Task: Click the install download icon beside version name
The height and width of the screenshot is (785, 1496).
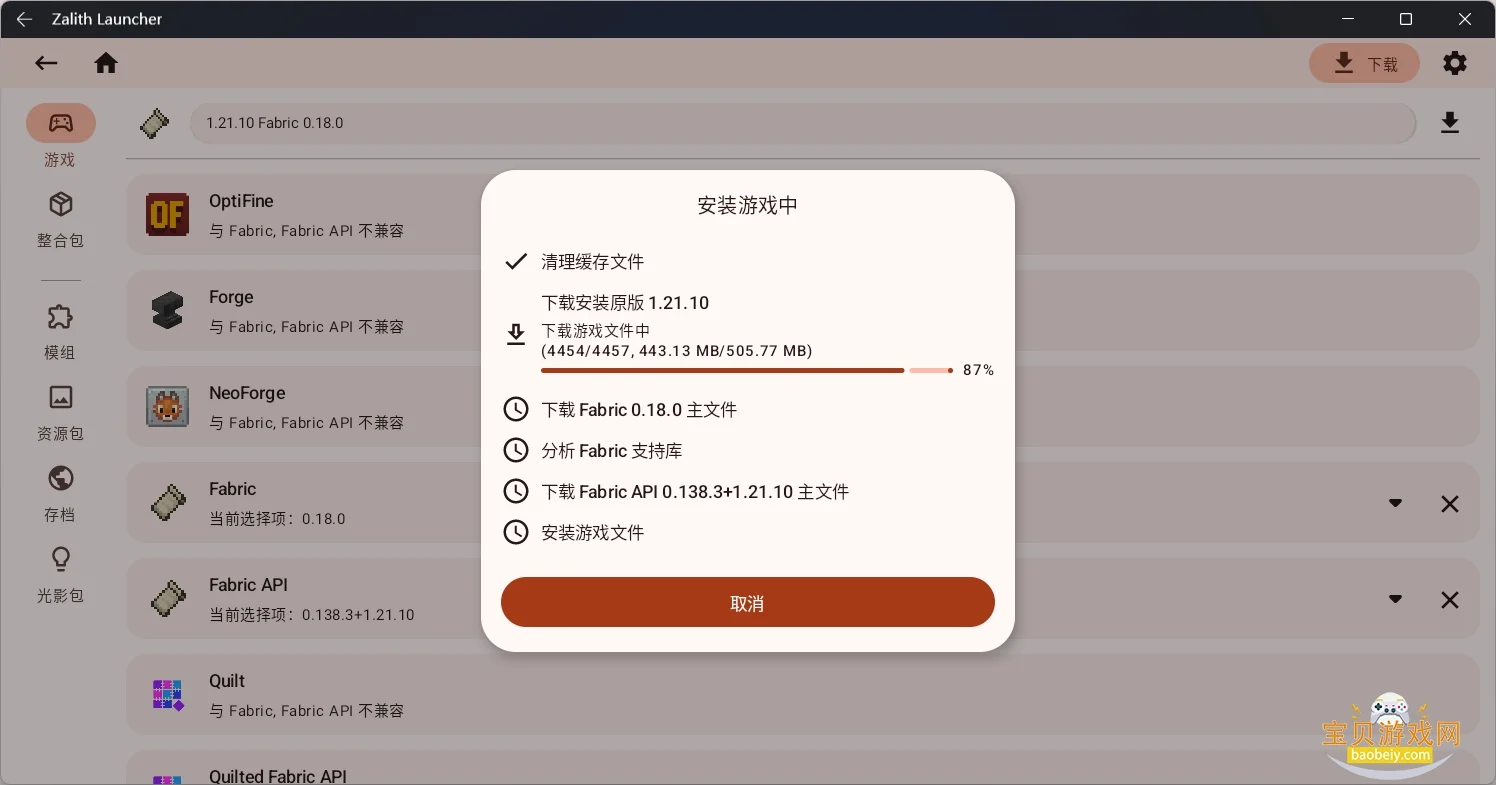Action: pos(1450,123)
